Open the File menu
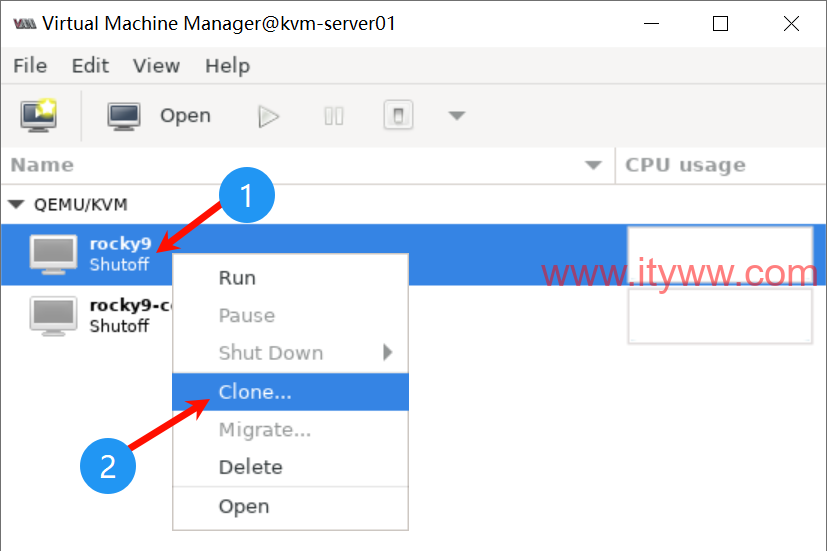 [x=30, y=66]
